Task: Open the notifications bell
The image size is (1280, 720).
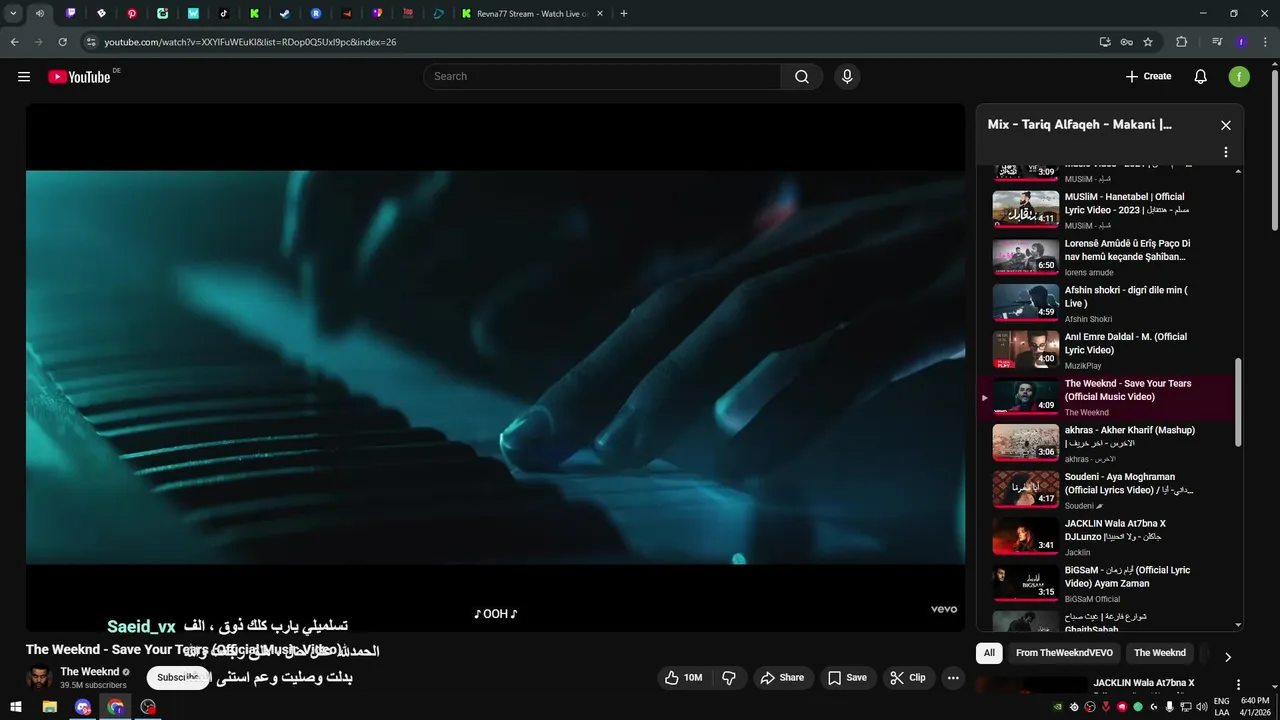Action: click(1201, 77)
